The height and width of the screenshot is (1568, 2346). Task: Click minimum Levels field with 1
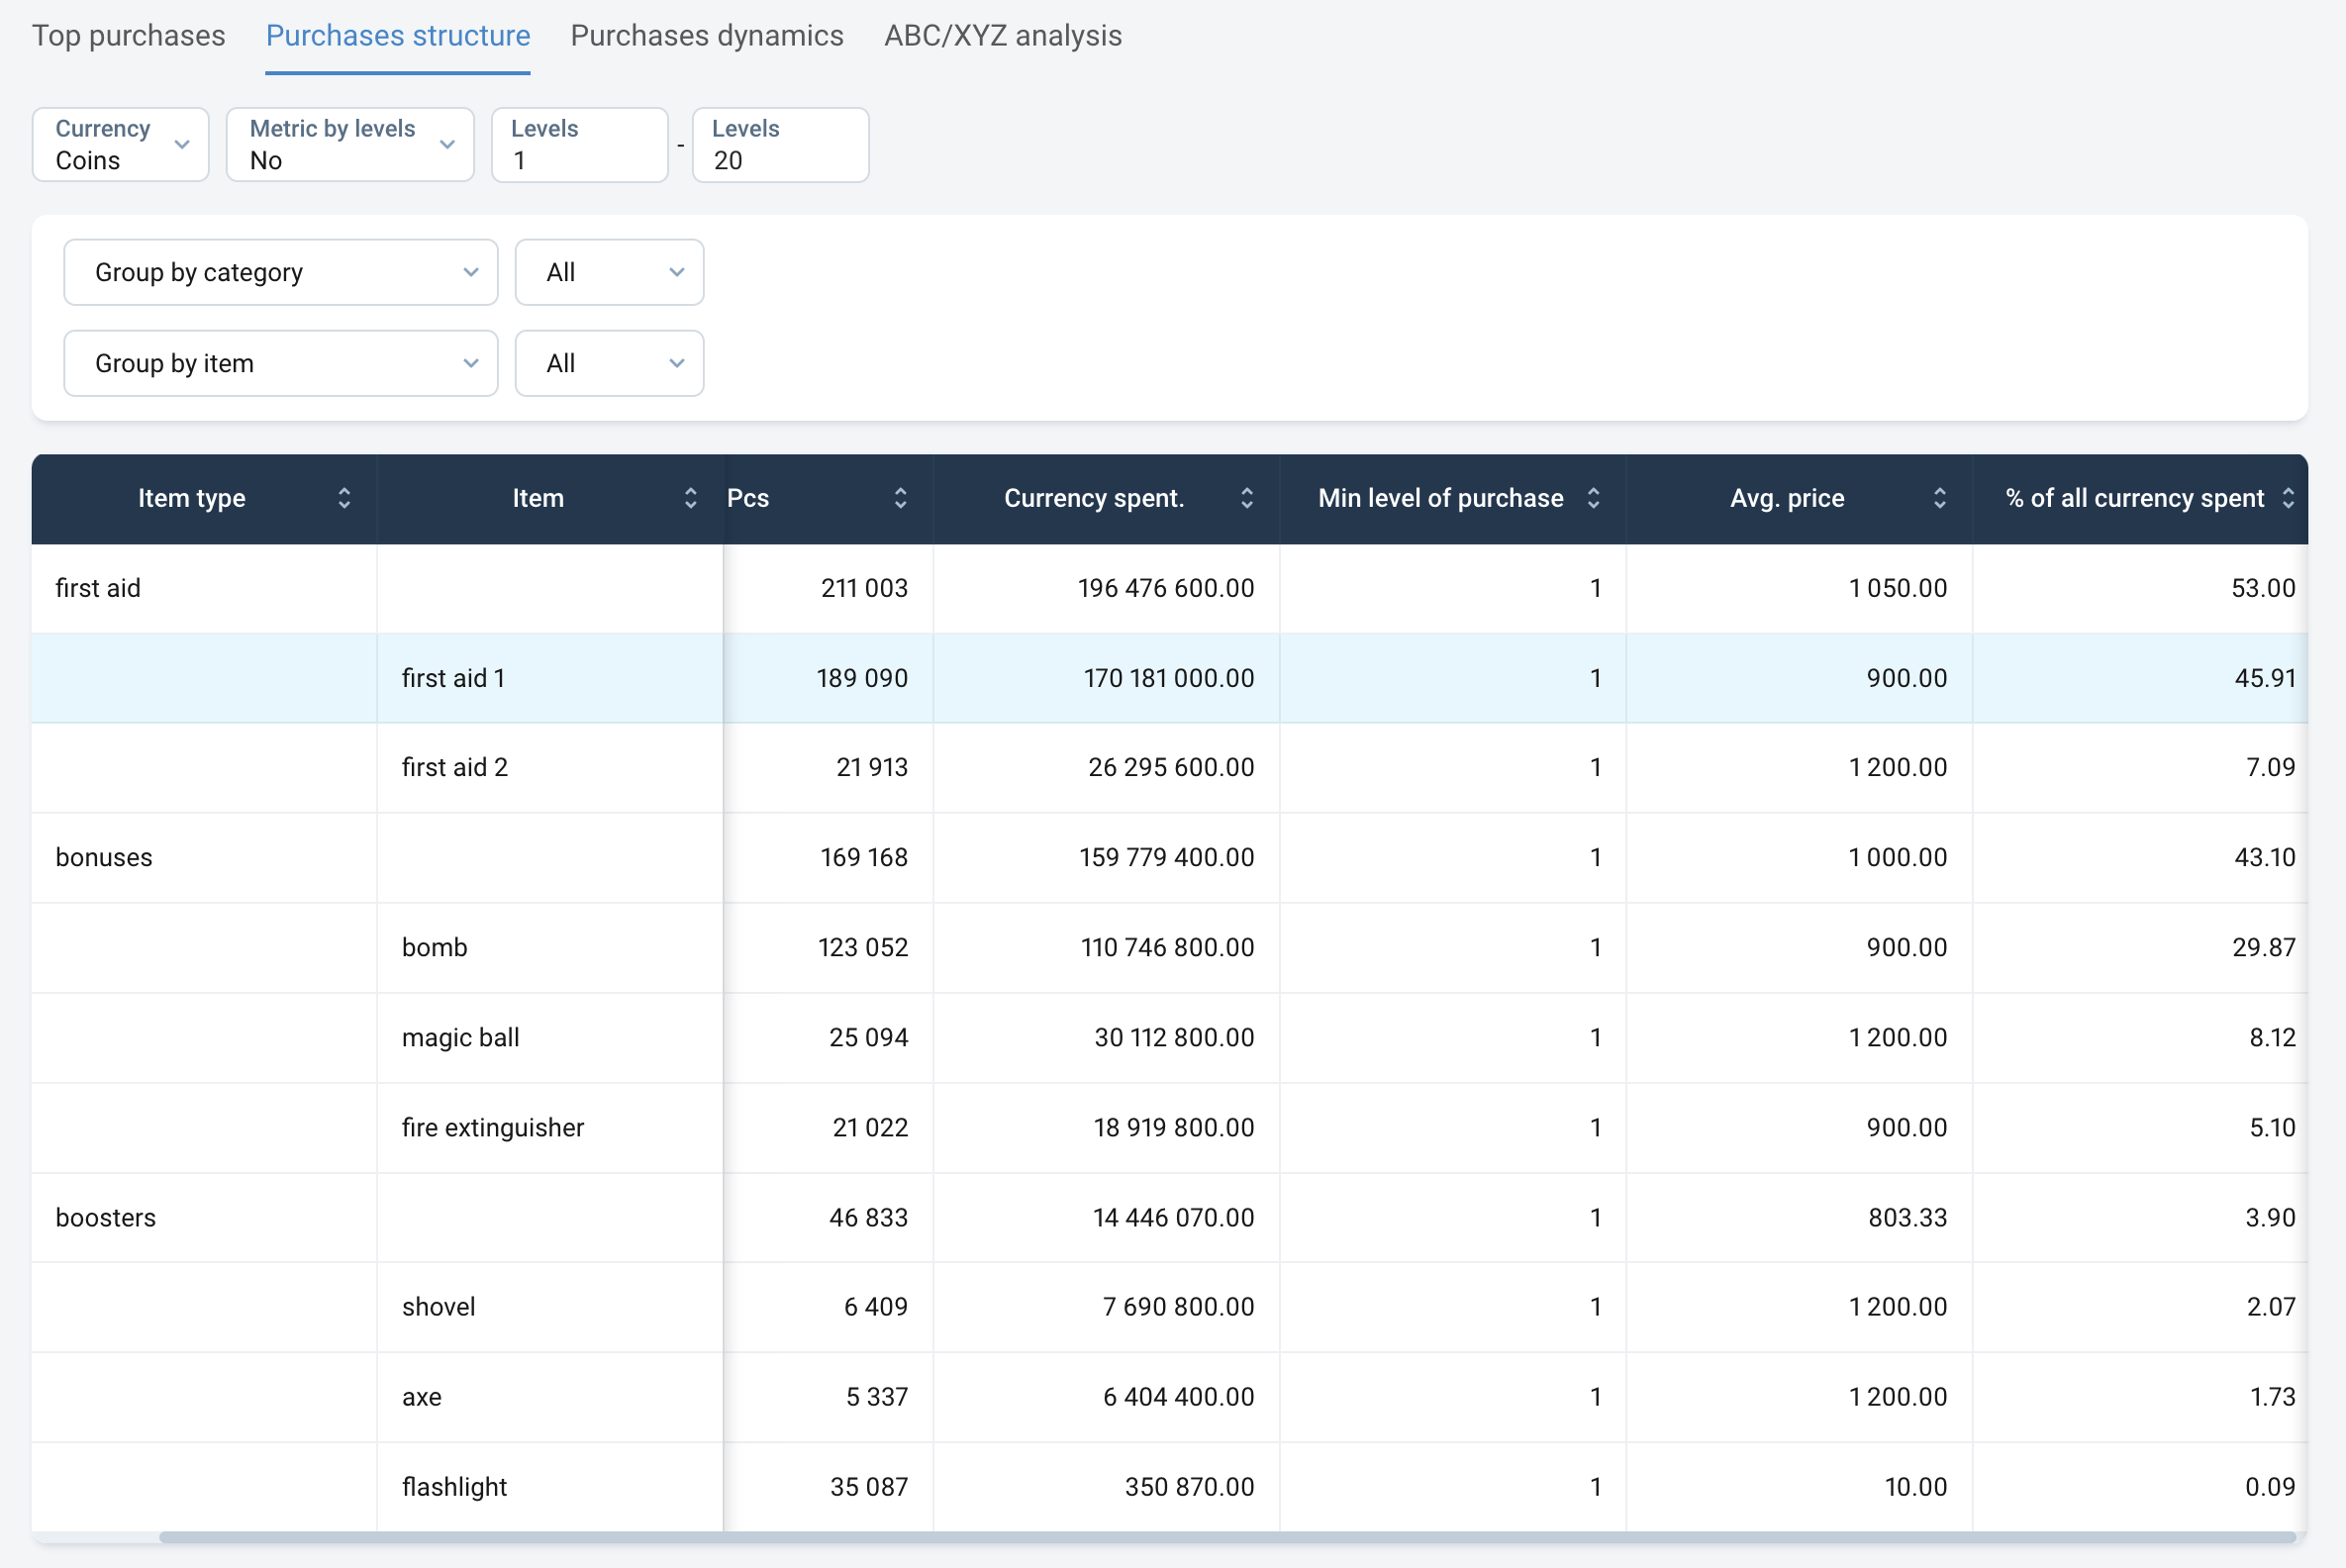click(x=580, y=145)
